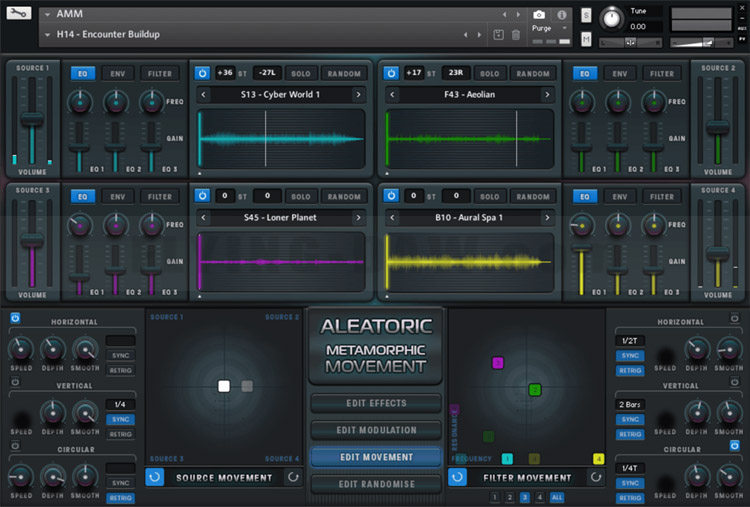Open the 2 Bars rate dropdown
This screenshot has width=750, height=507.
pyautogui.click(x=630, y=404)
